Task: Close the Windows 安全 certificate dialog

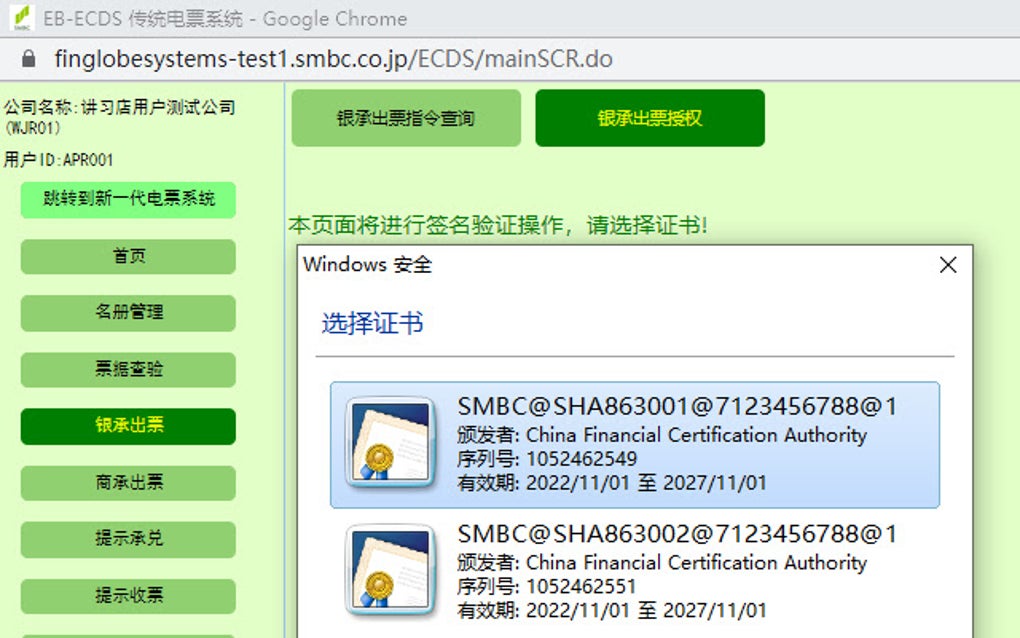Action: coord(947,265)
